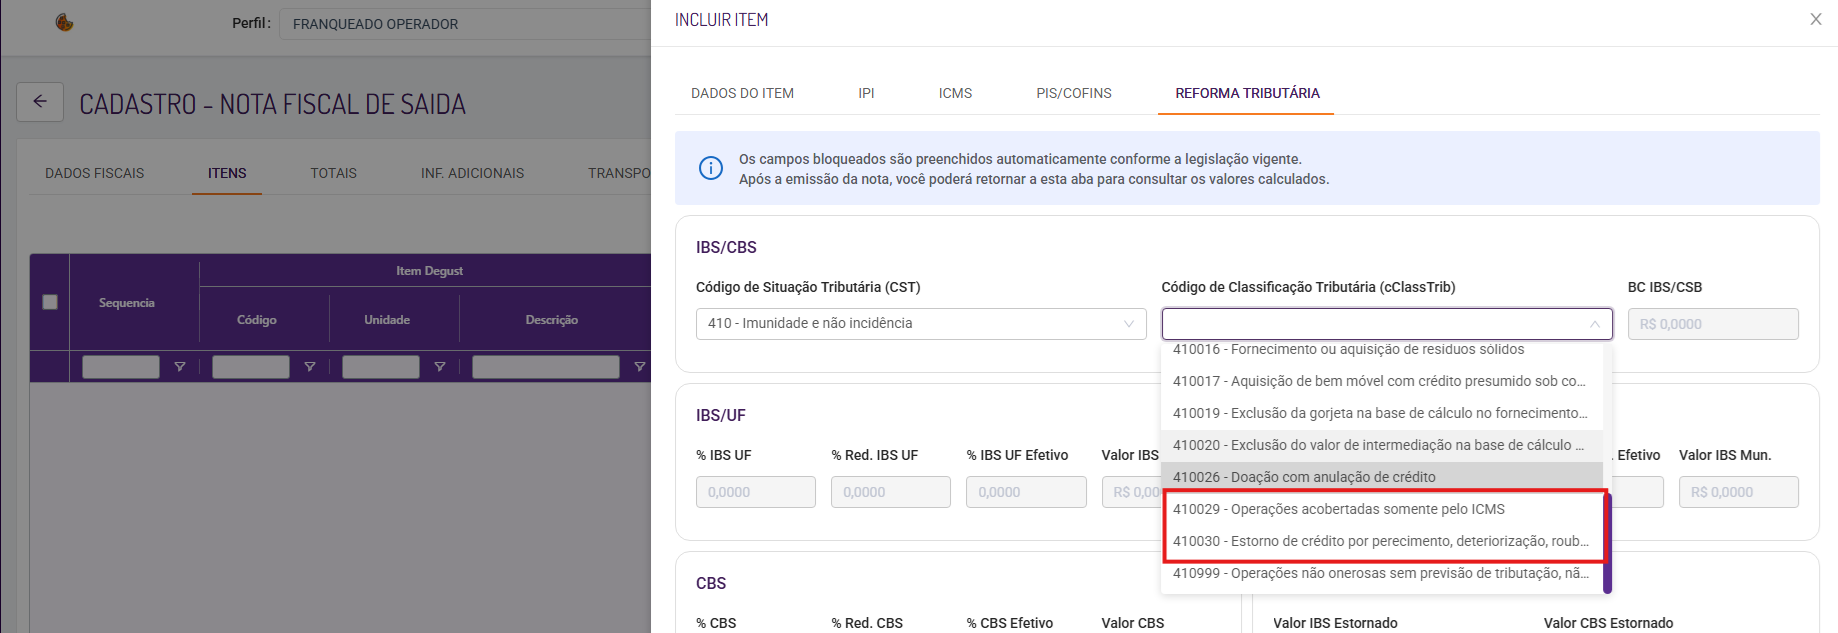Open the ICMS tab
Image resolution: width=1838 pixels, height=633 pixels.
[x=955, y=93]
